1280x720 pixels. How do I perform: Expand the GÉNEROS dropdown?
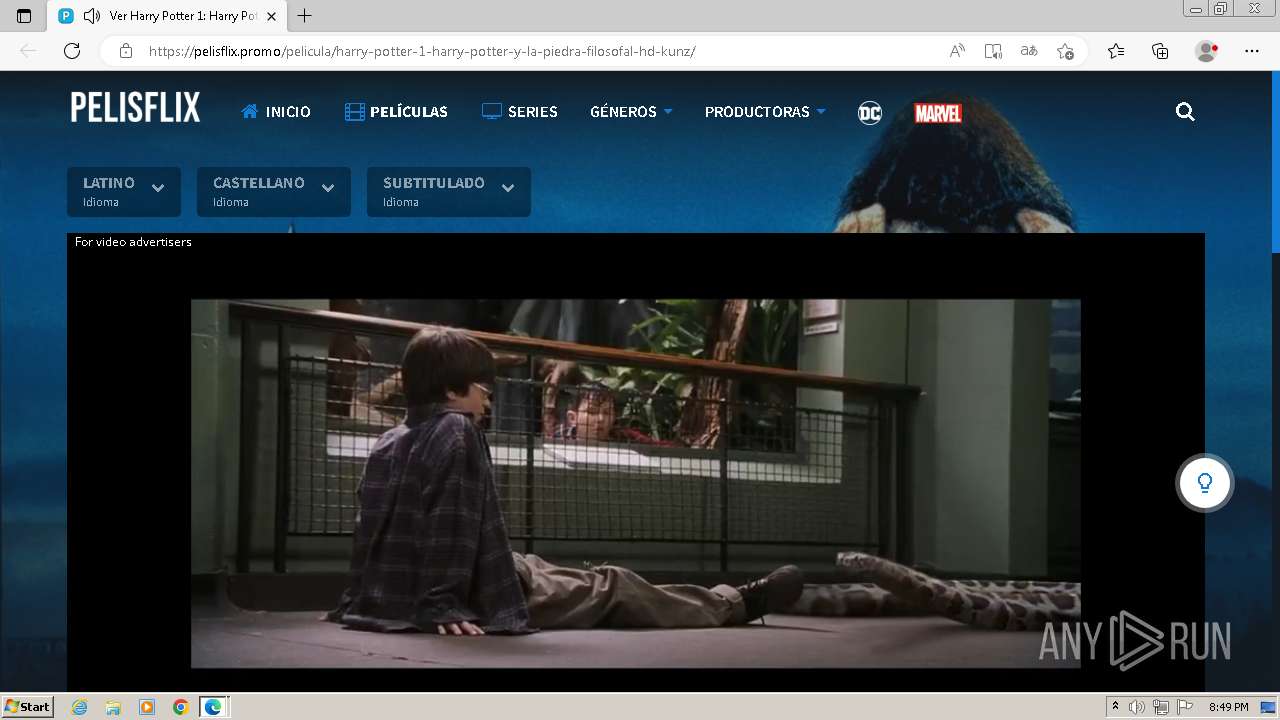pyautogui.click(x=631, y=112)
